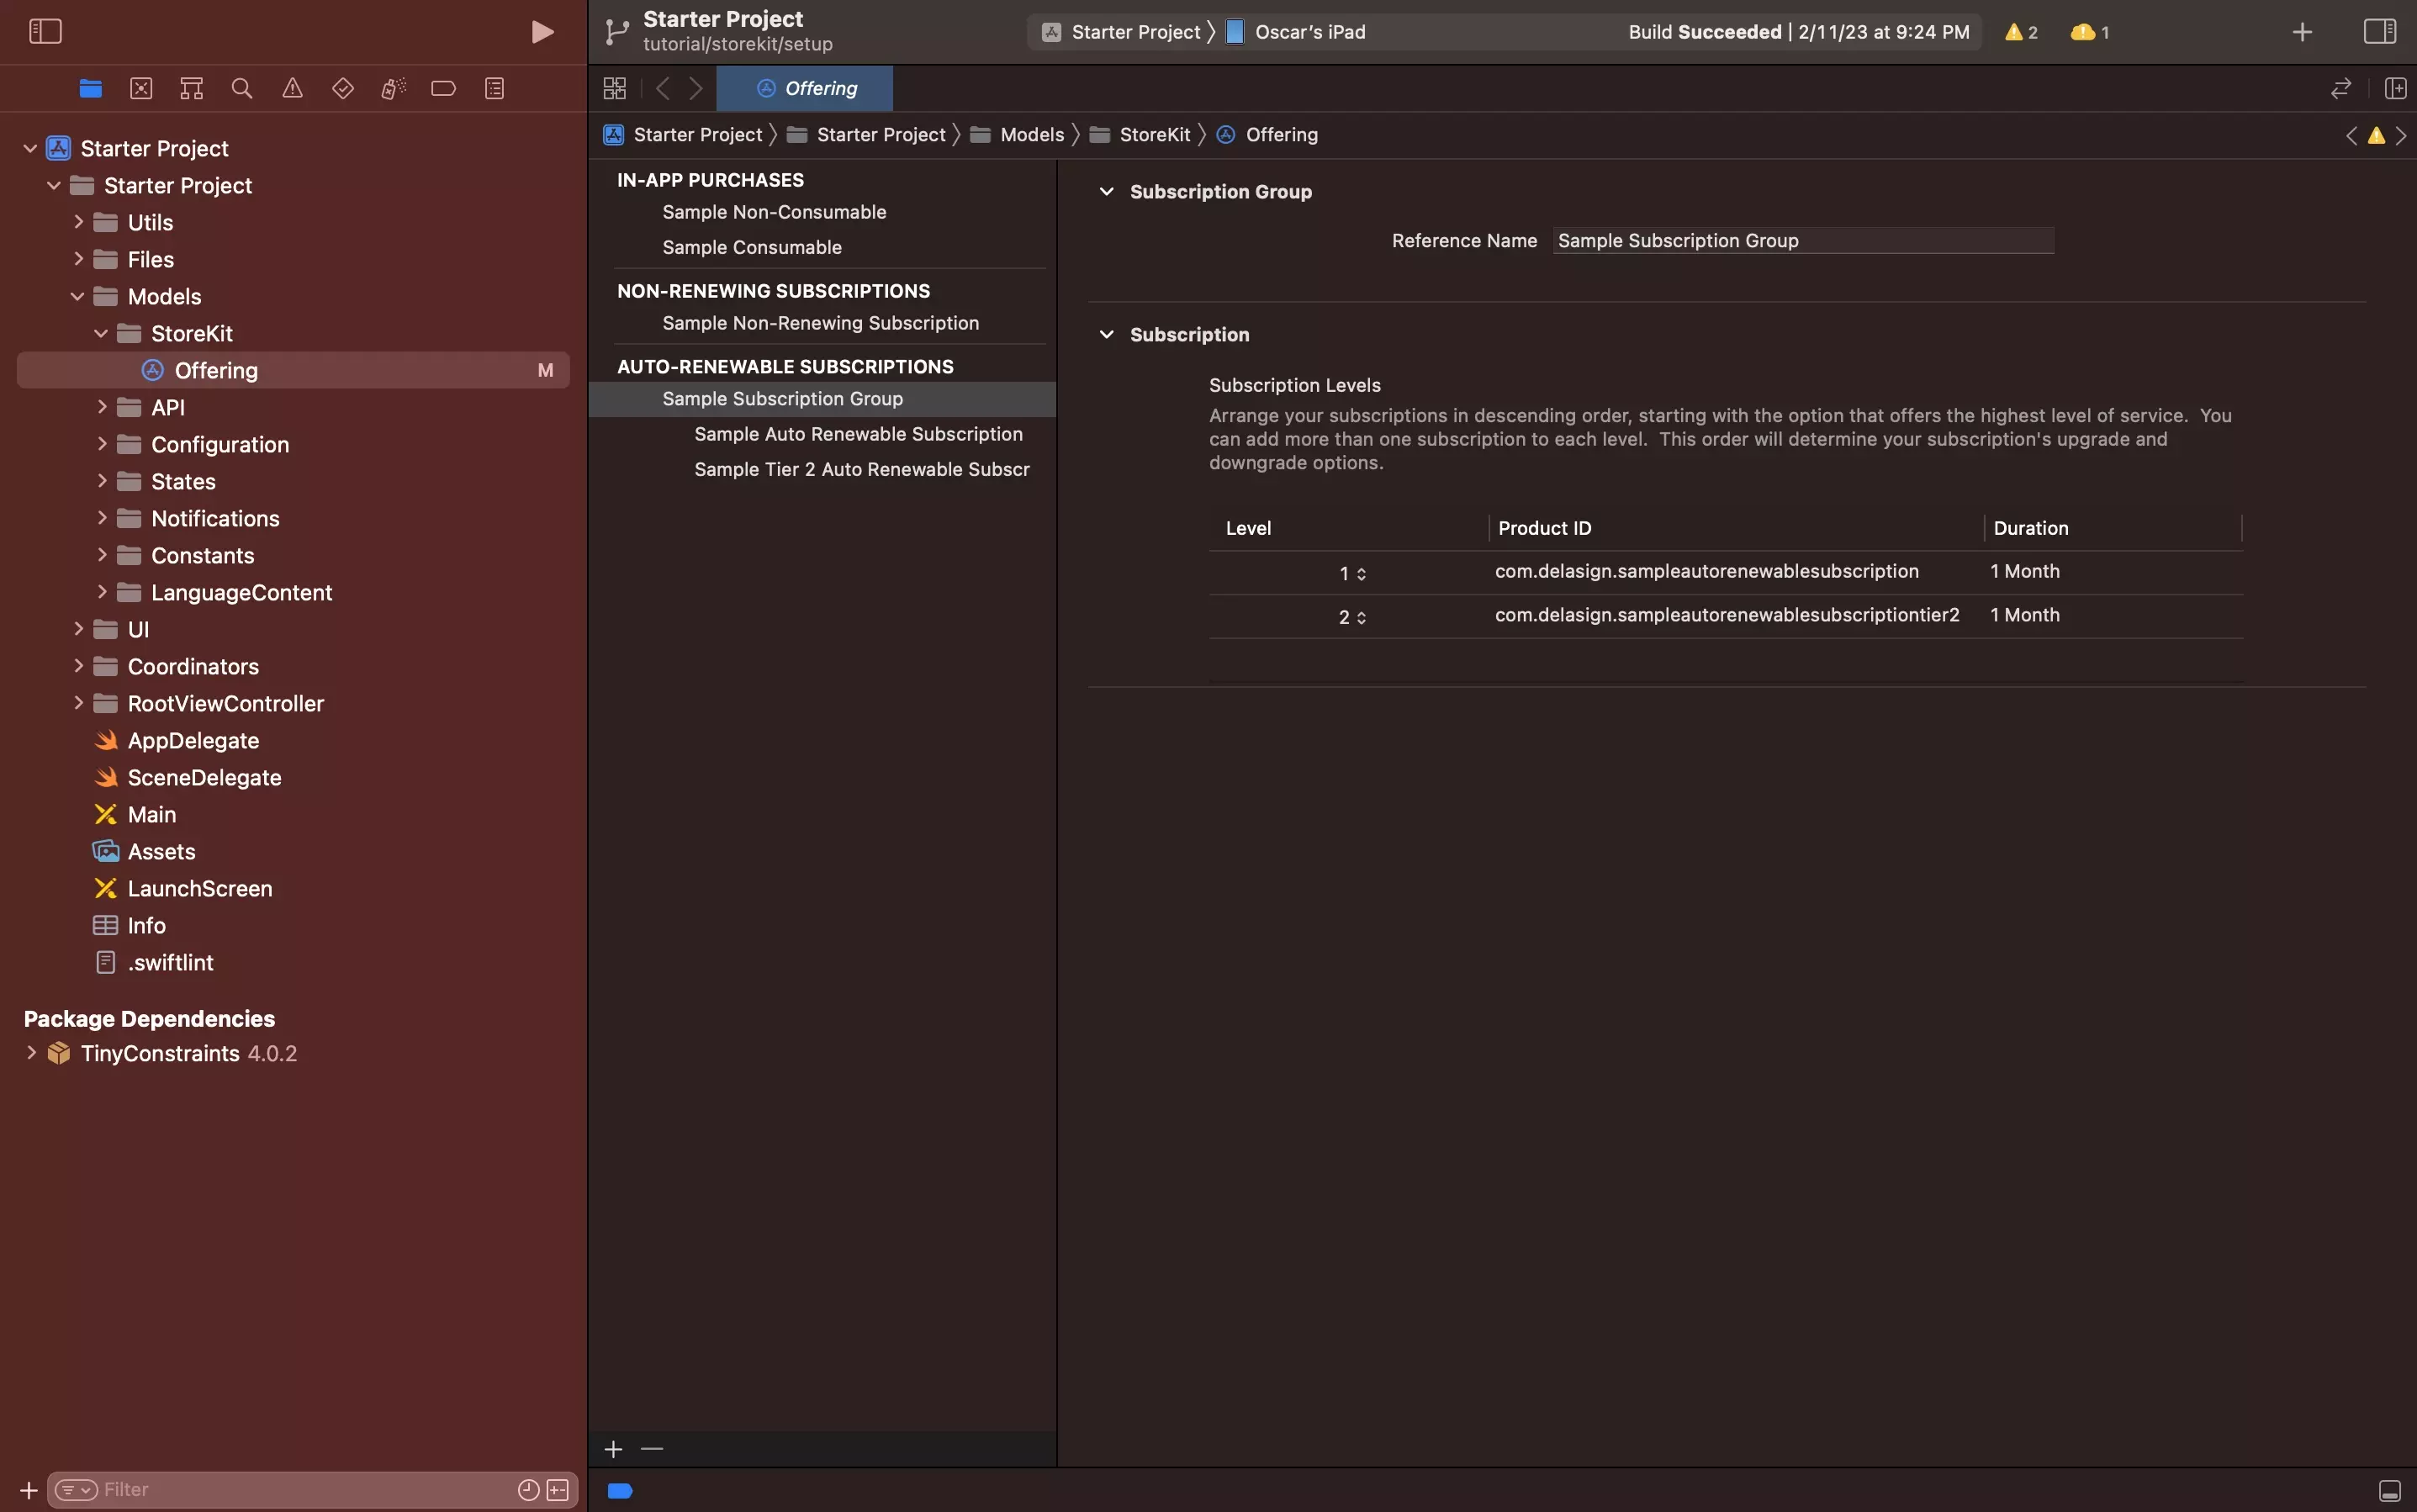Click the cloud warning indicator
Viewport: 2417px width, 1512px height.
[2090, 32]
